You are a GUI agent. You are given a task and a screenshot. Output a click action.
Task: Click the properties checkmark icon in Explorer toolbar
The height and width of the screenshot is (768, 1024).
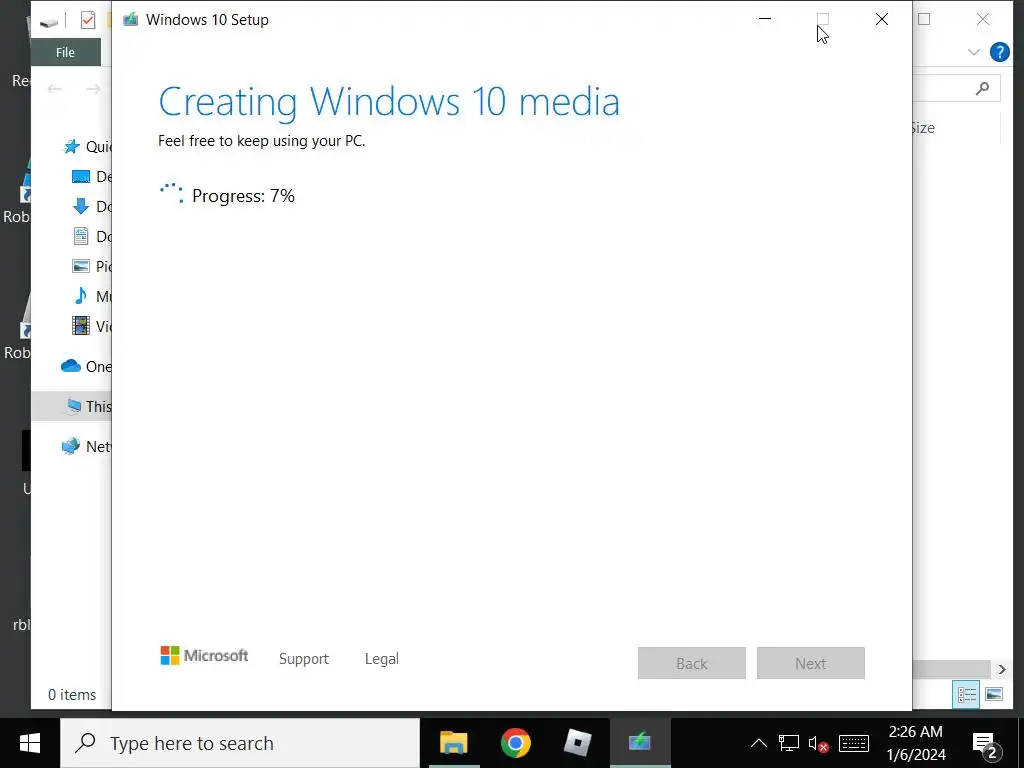coord(88,20)
